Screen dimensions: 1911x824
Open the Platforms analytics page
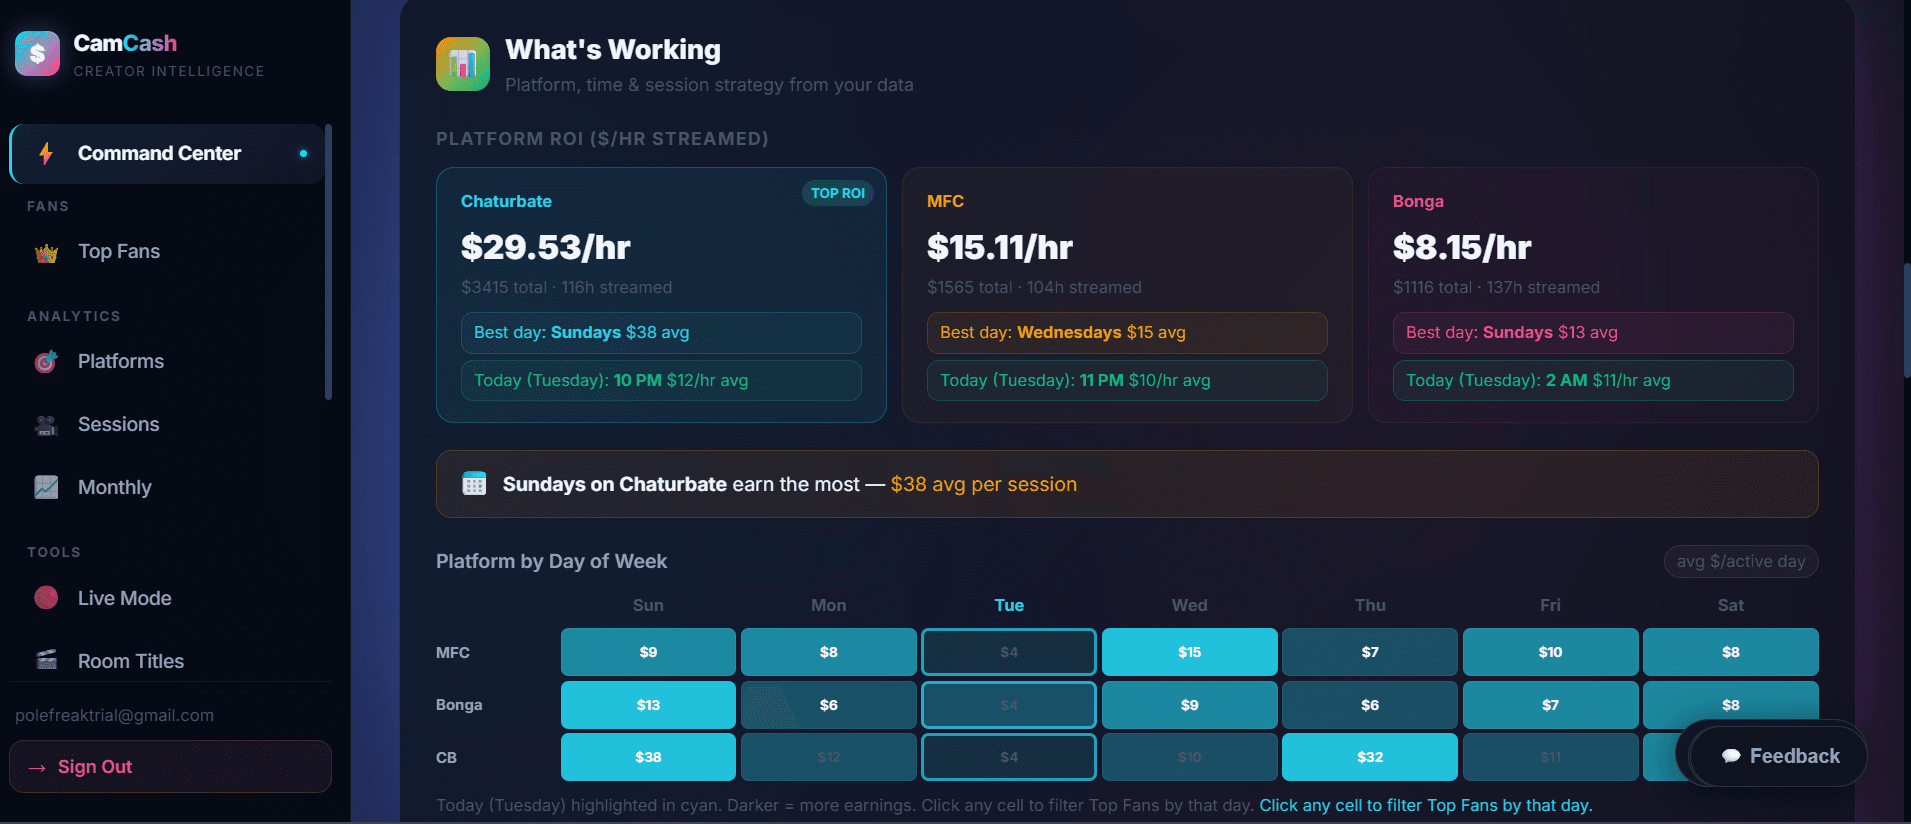click(x=167, y=362)
